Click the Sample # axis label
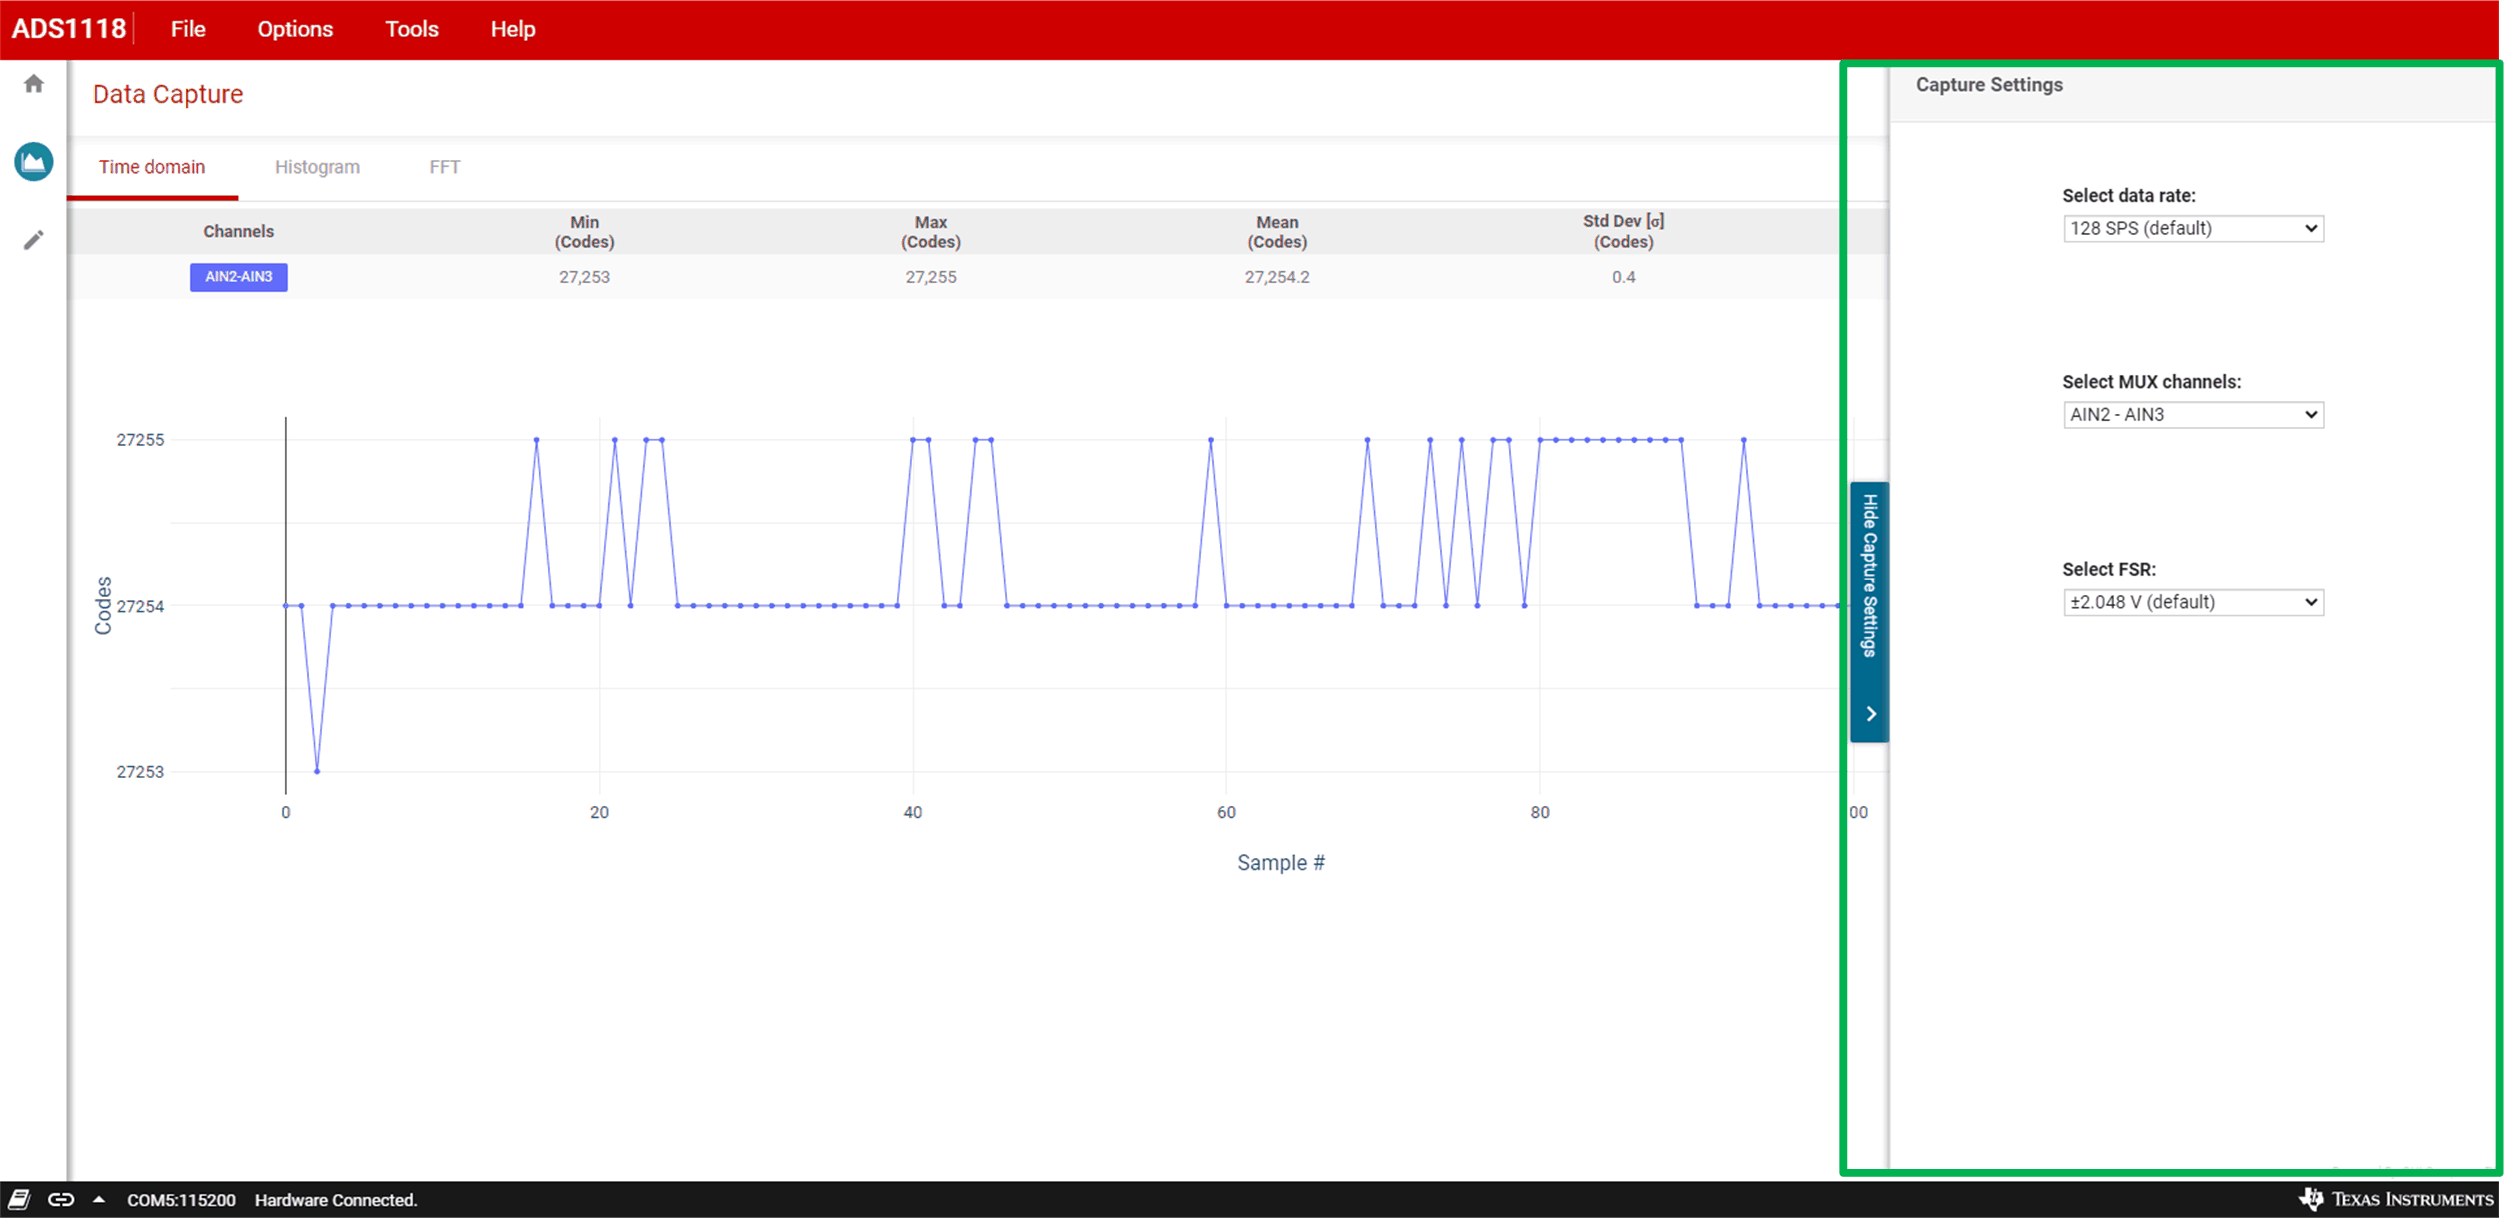This screenshot has width=2504, height=1219. tap(1280, 862)
